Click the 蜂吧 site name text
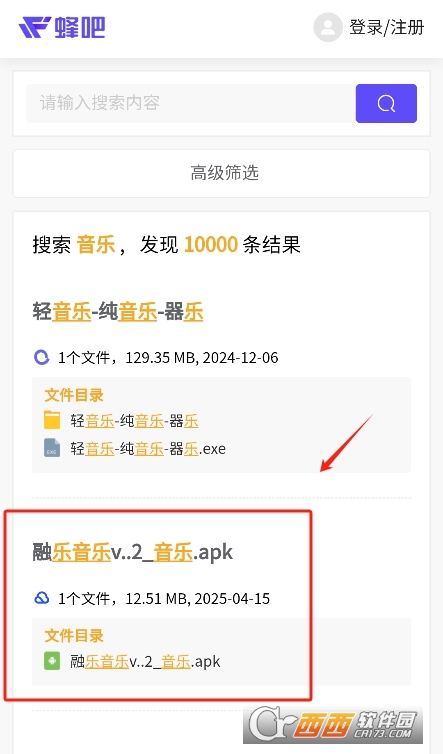443x754 pixels. [x=80, y=27]
